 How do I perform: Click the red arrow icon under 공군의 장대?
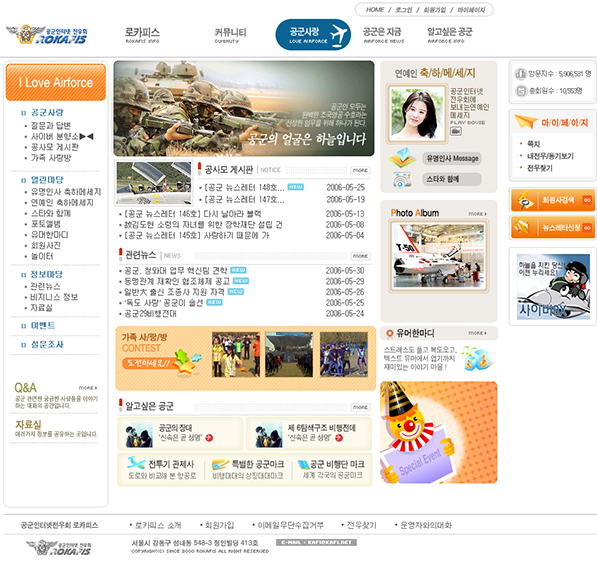click(x=209, y=438)
